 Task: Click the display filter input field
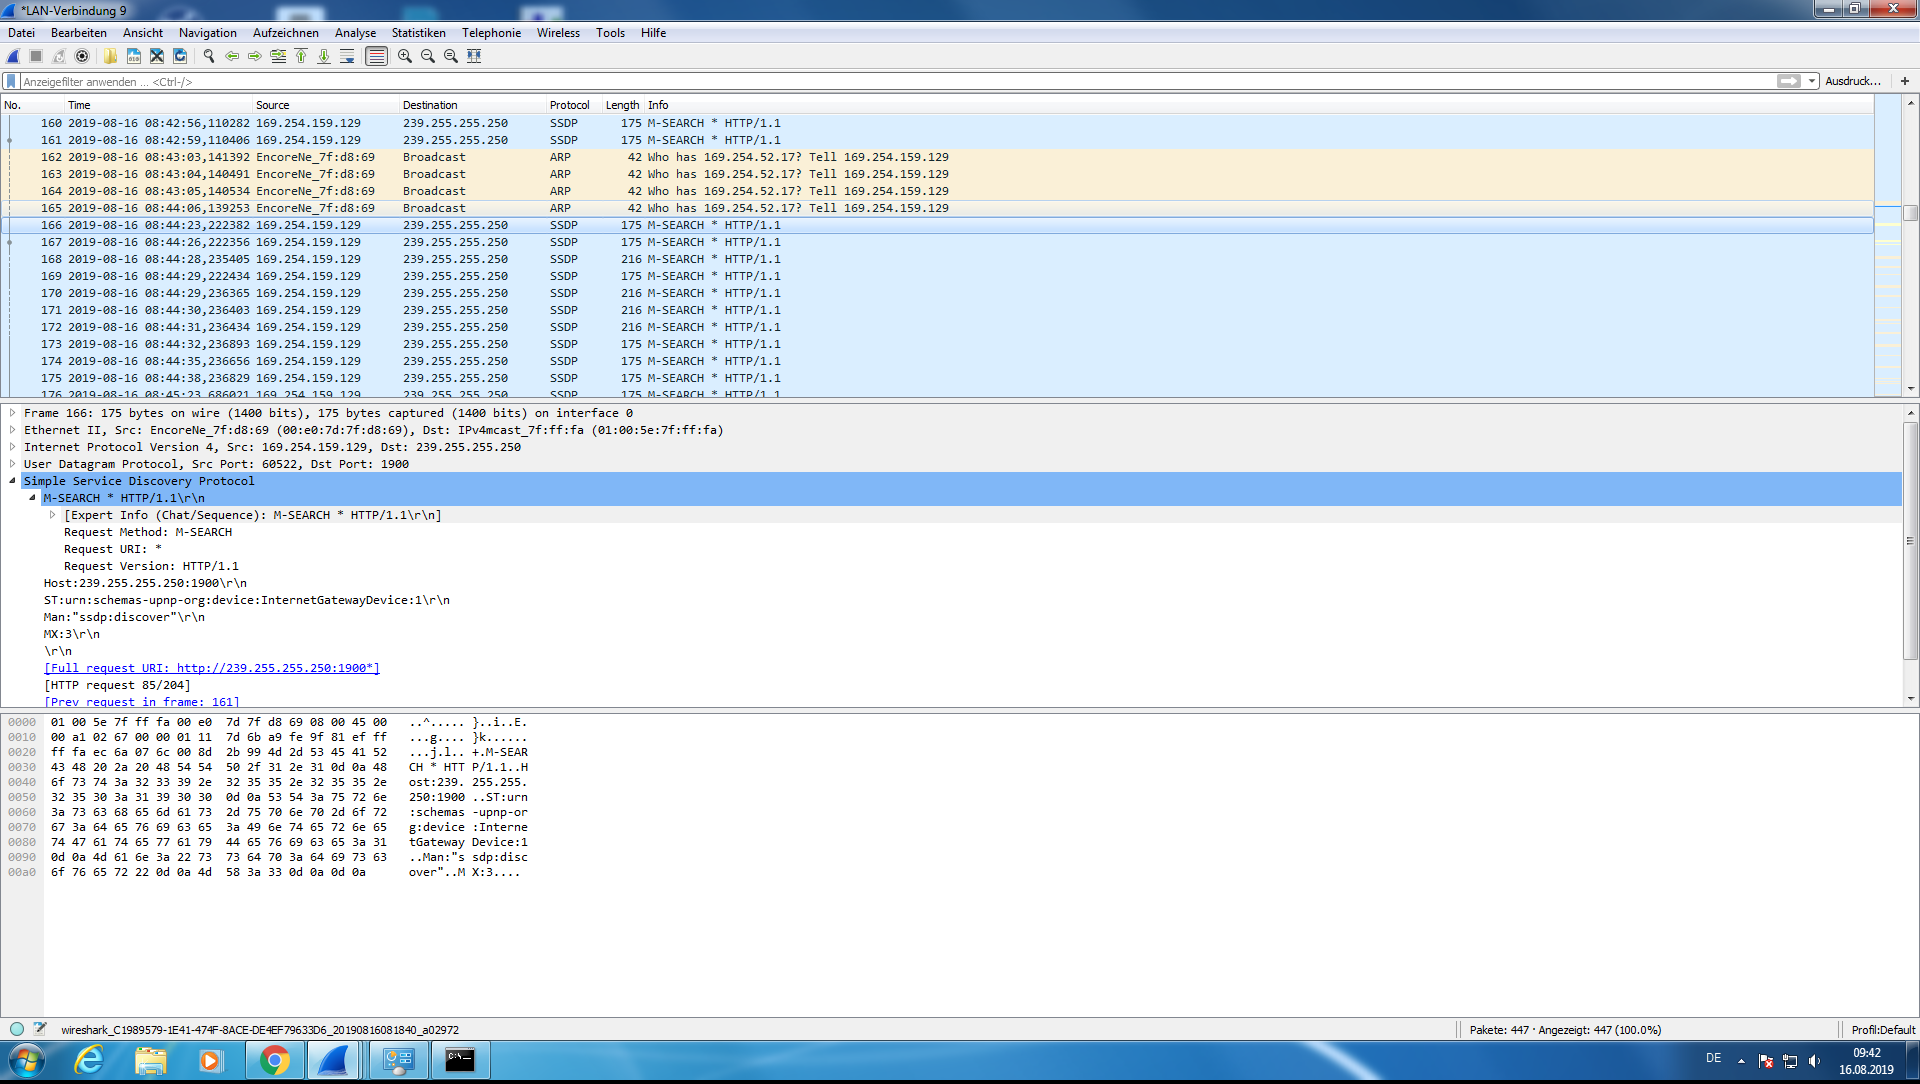point(897,82)
